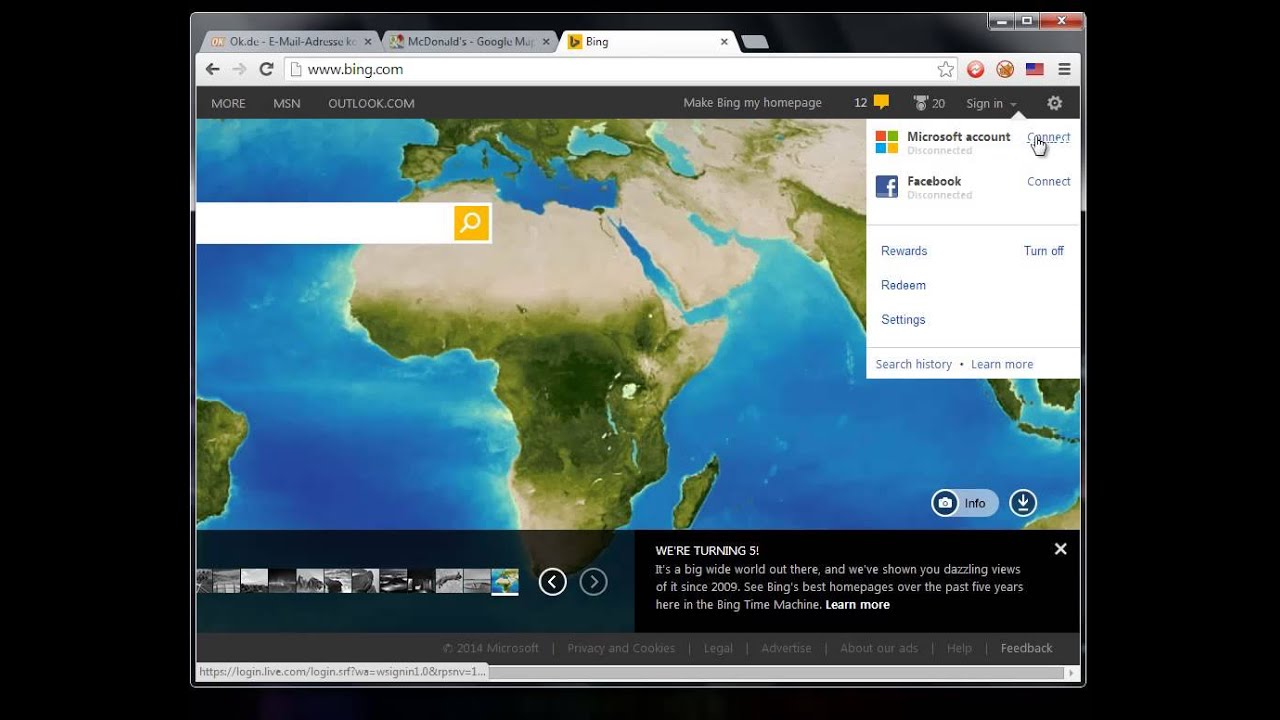
Task: Click the browser back arrow
Action: pyautogui.click(x=212, y=69)
